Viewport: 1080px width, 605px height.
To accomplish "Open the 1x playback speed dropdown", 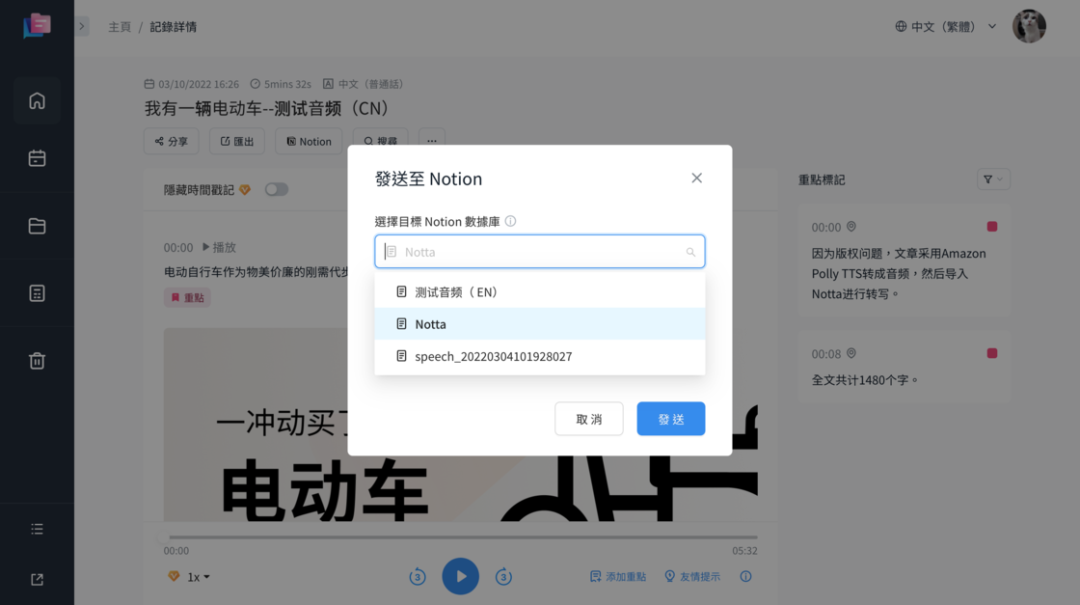I will 198,577.
